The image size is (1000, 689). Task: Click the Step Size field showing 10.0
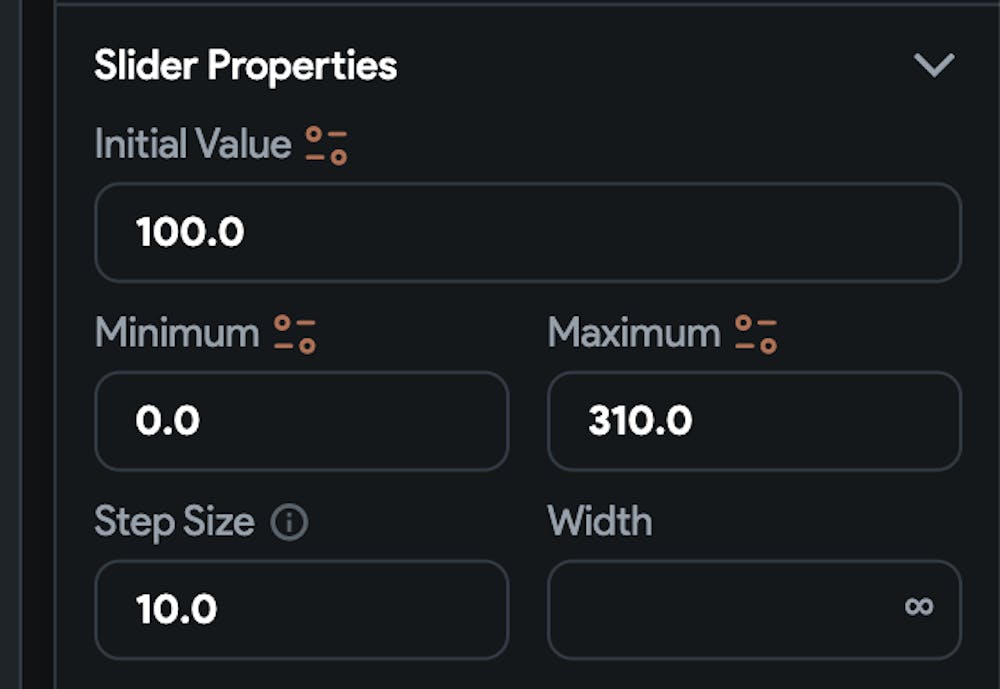click(x=301, y=609)
